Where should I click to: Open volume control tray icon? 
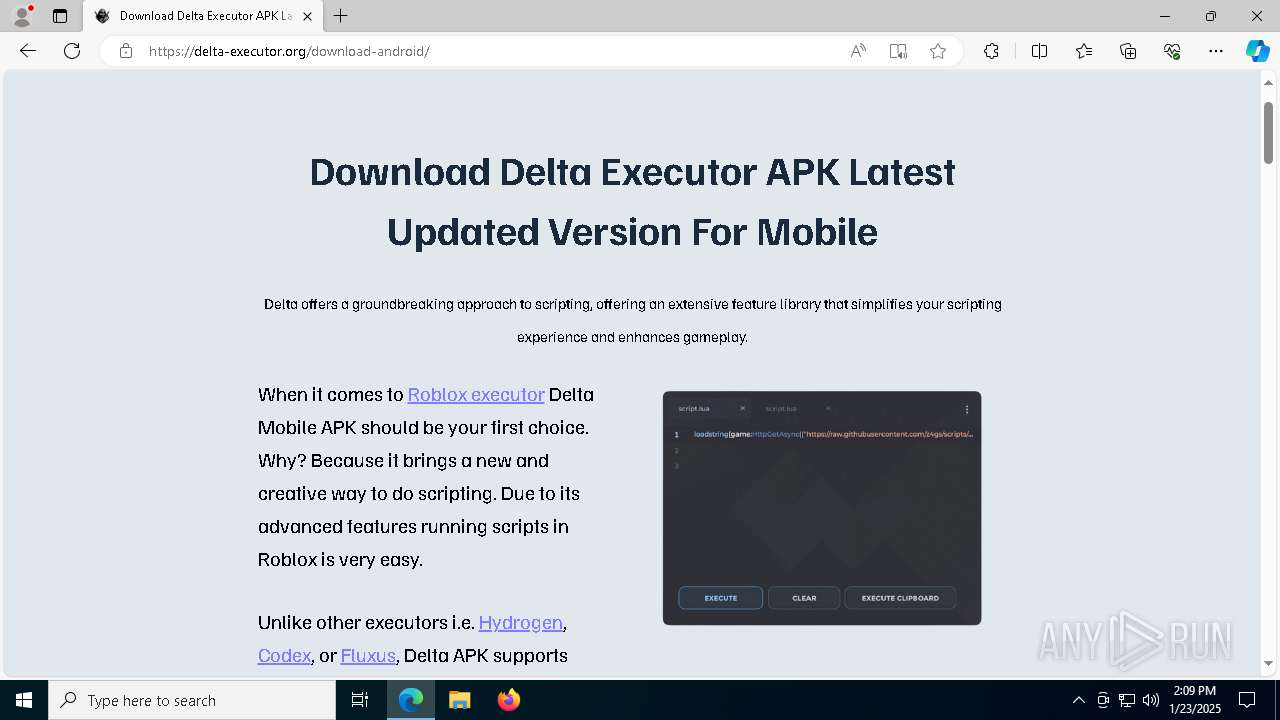pos(1151,700)
